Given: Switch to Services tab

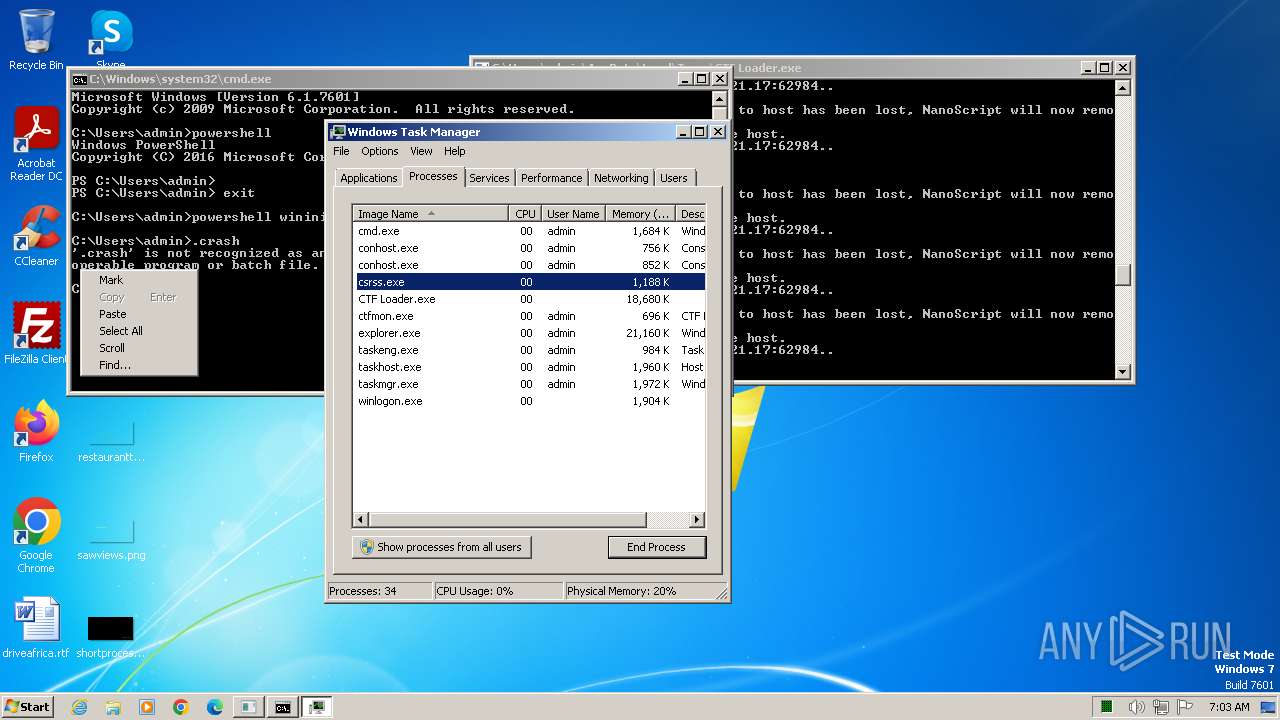Looking at the screenshot, I should (489, 178).
